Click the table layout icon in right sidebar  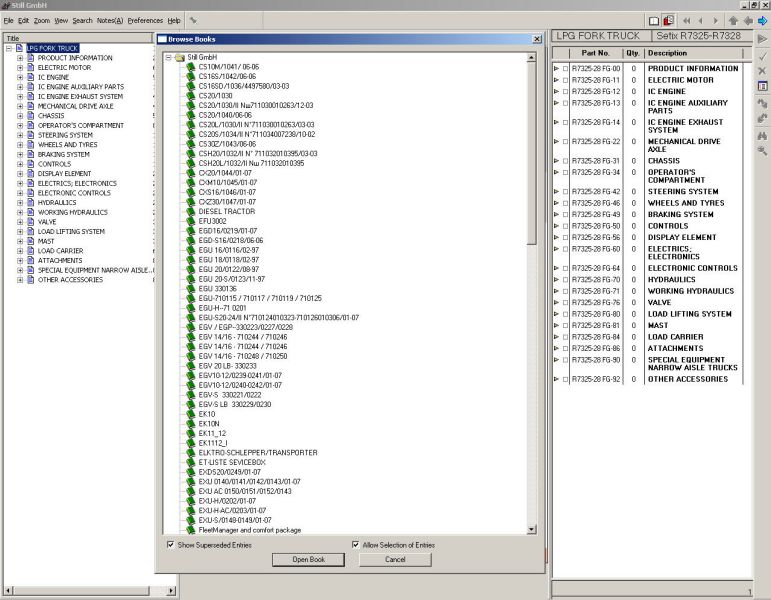763,86
